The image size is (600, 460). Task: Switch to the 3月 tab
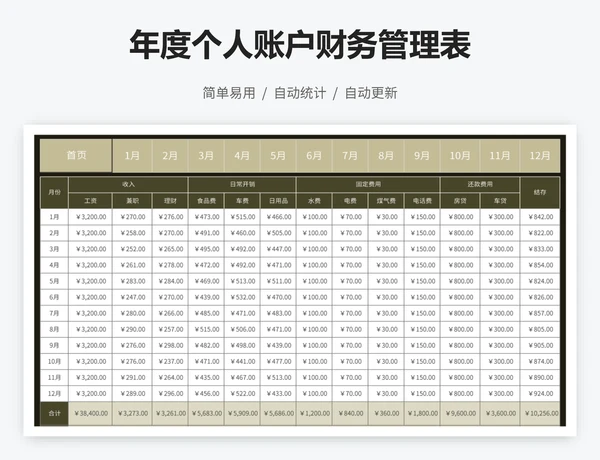click(206, 155)
